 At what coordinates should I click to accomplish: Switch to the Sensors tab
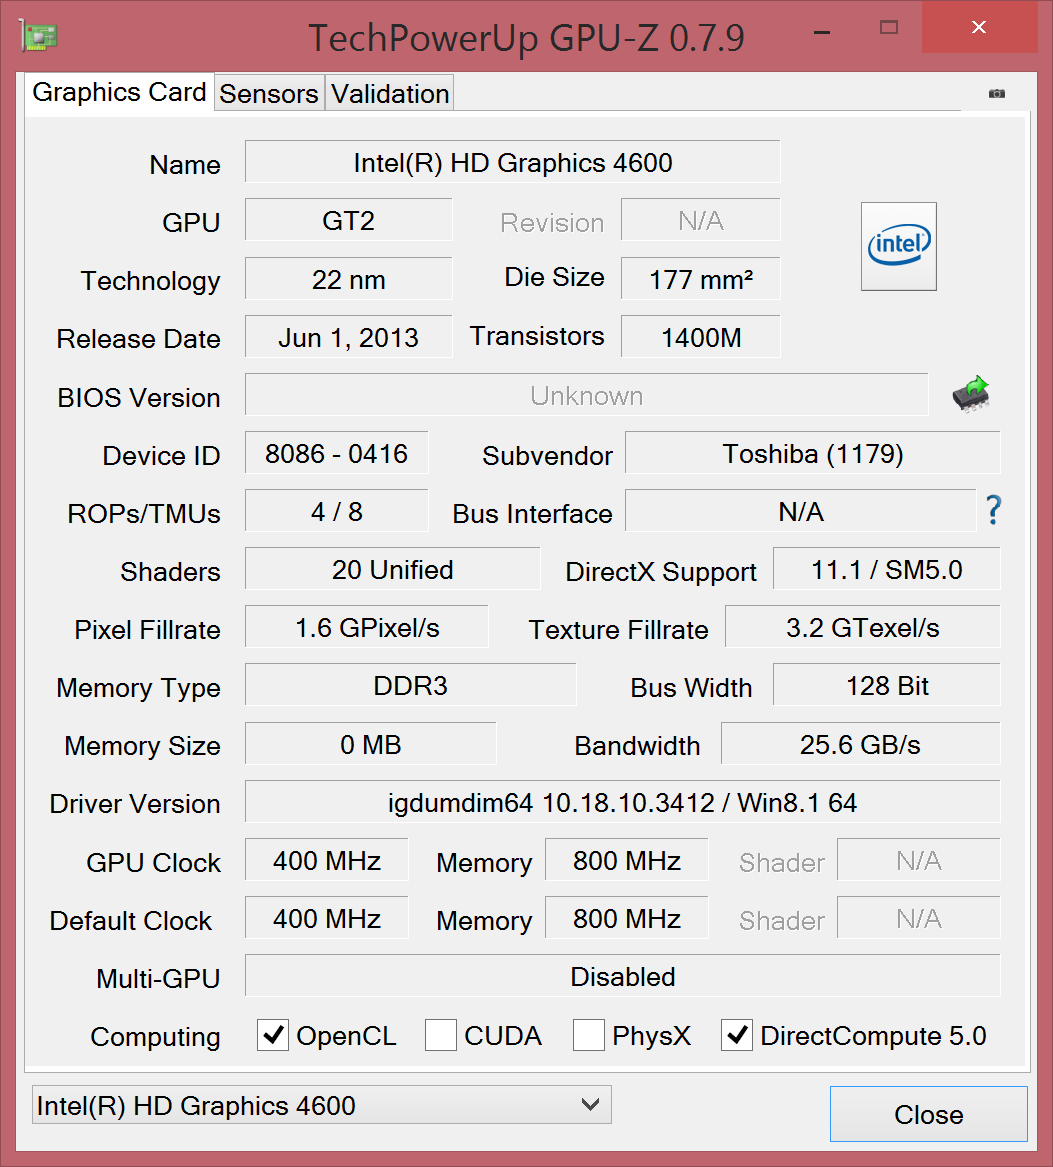click(x=269, y=93)
